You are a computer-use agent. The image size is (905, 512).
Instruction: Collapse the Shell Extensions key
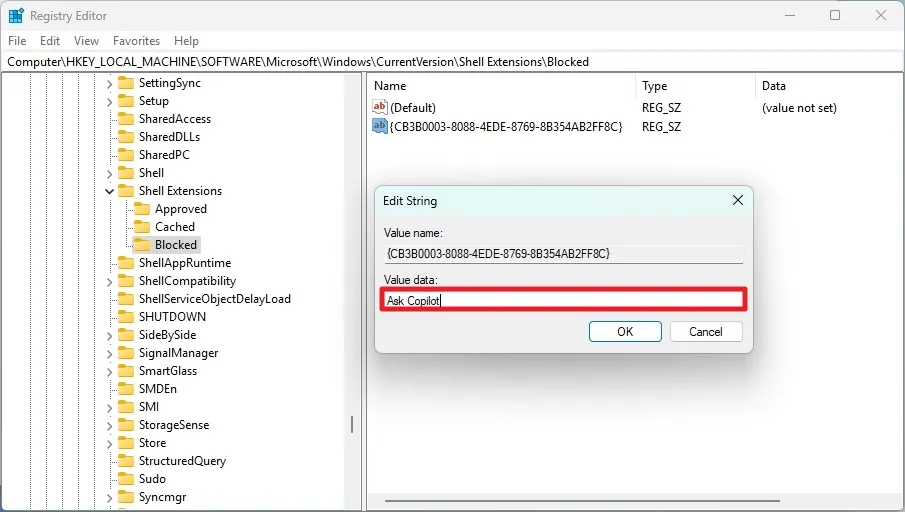109,192
